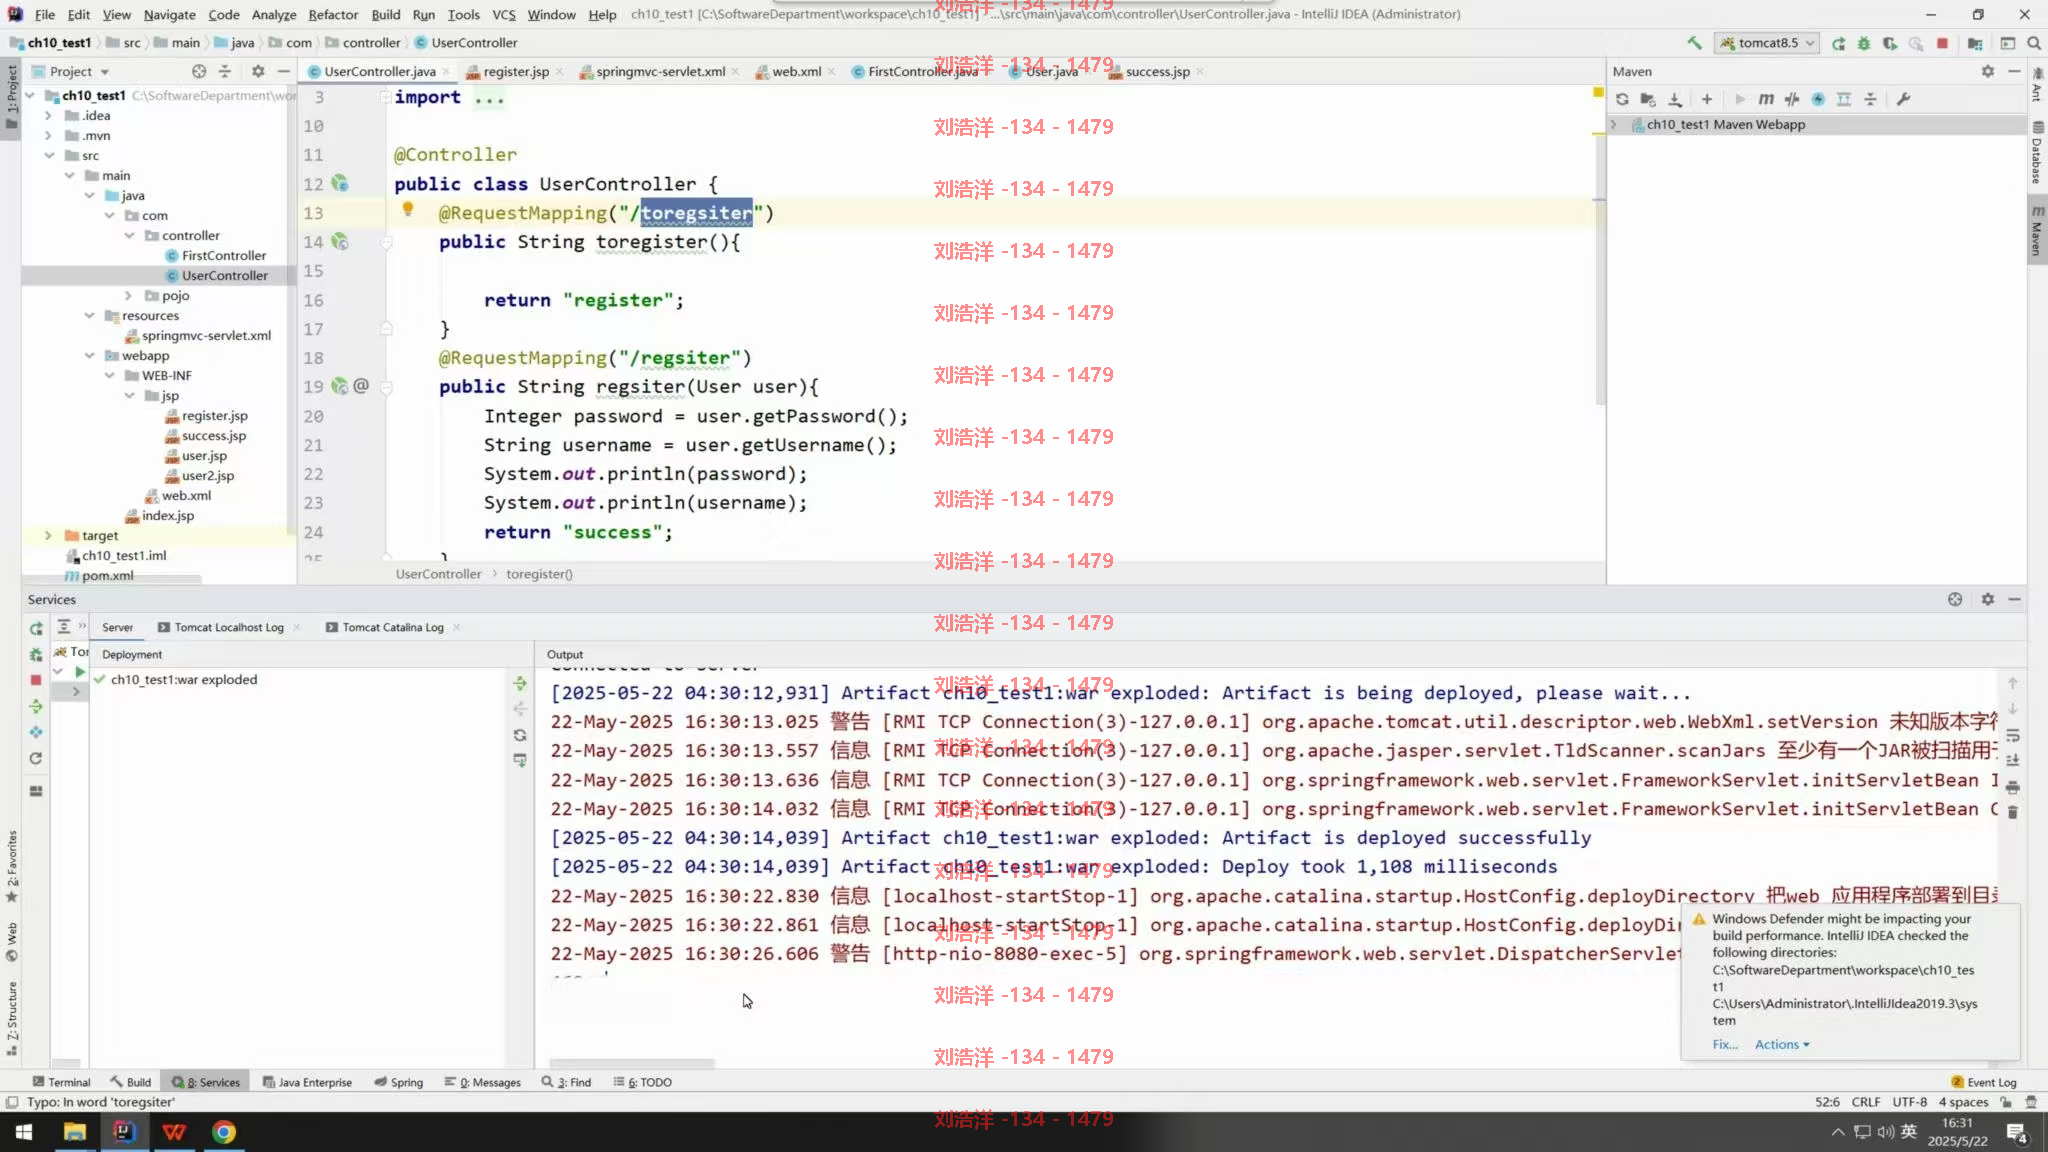The image size is (2048, 1152).
Task: Click Maven Collapse All icon
Action: [1870, 99]
